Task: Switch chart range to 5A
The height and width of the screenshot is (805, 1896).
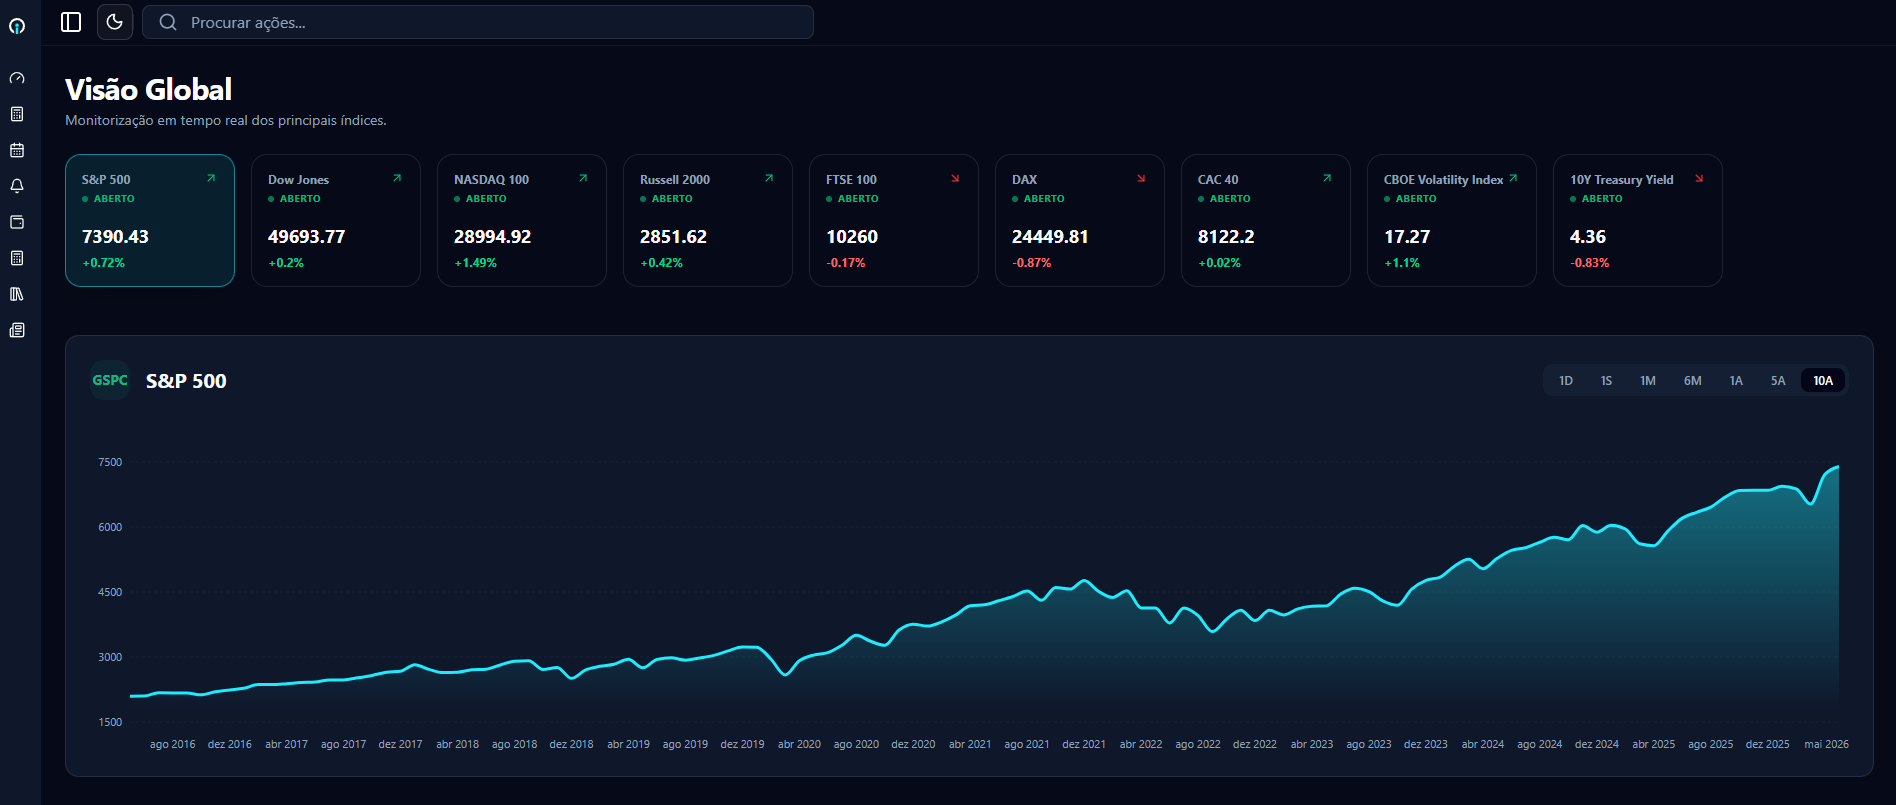Action: coord(1778,381)
